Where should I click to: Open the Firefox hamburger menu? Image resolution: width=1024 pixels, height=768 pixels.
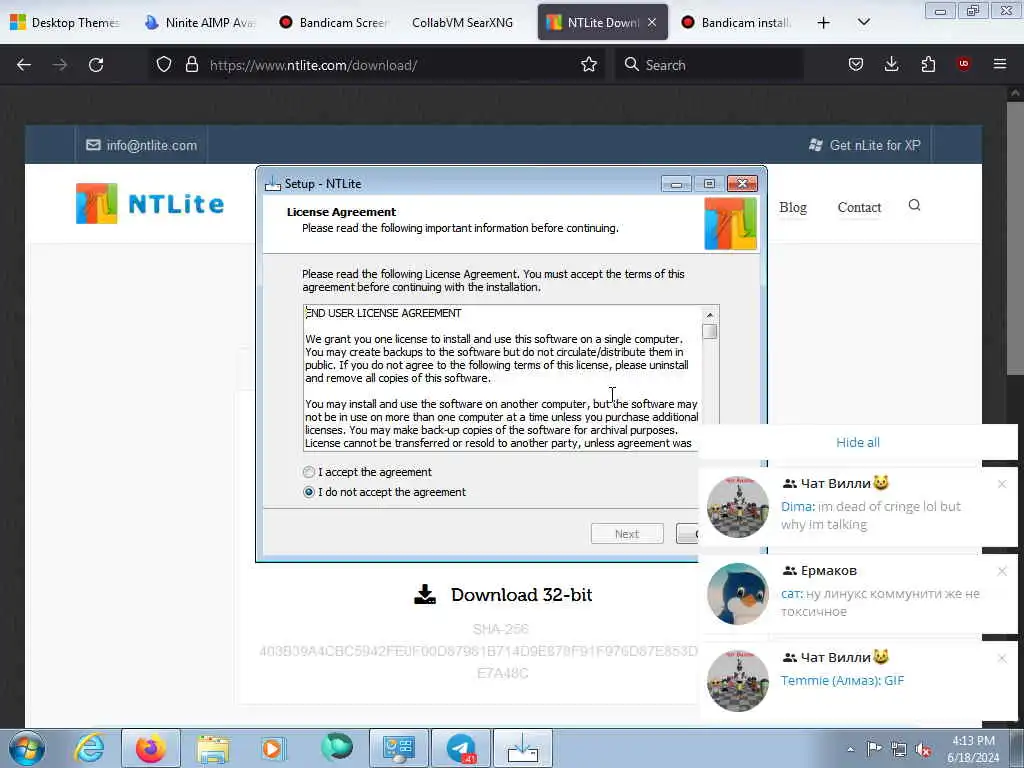[x=1000, y=64]
